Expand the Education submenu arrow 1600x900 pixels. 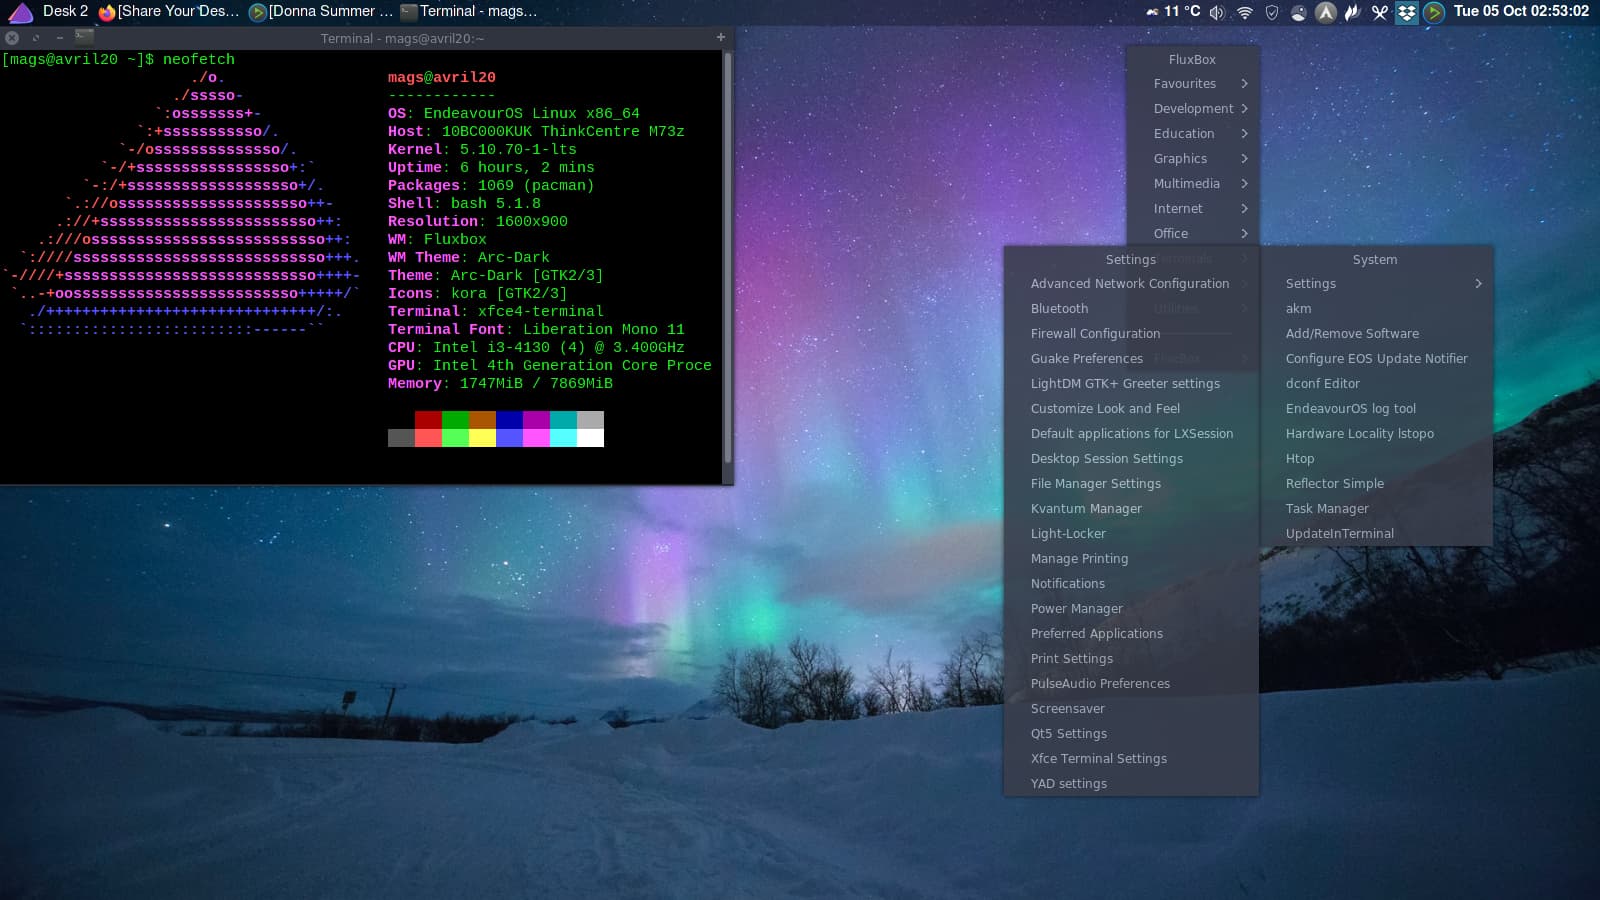coord(1245,134)
